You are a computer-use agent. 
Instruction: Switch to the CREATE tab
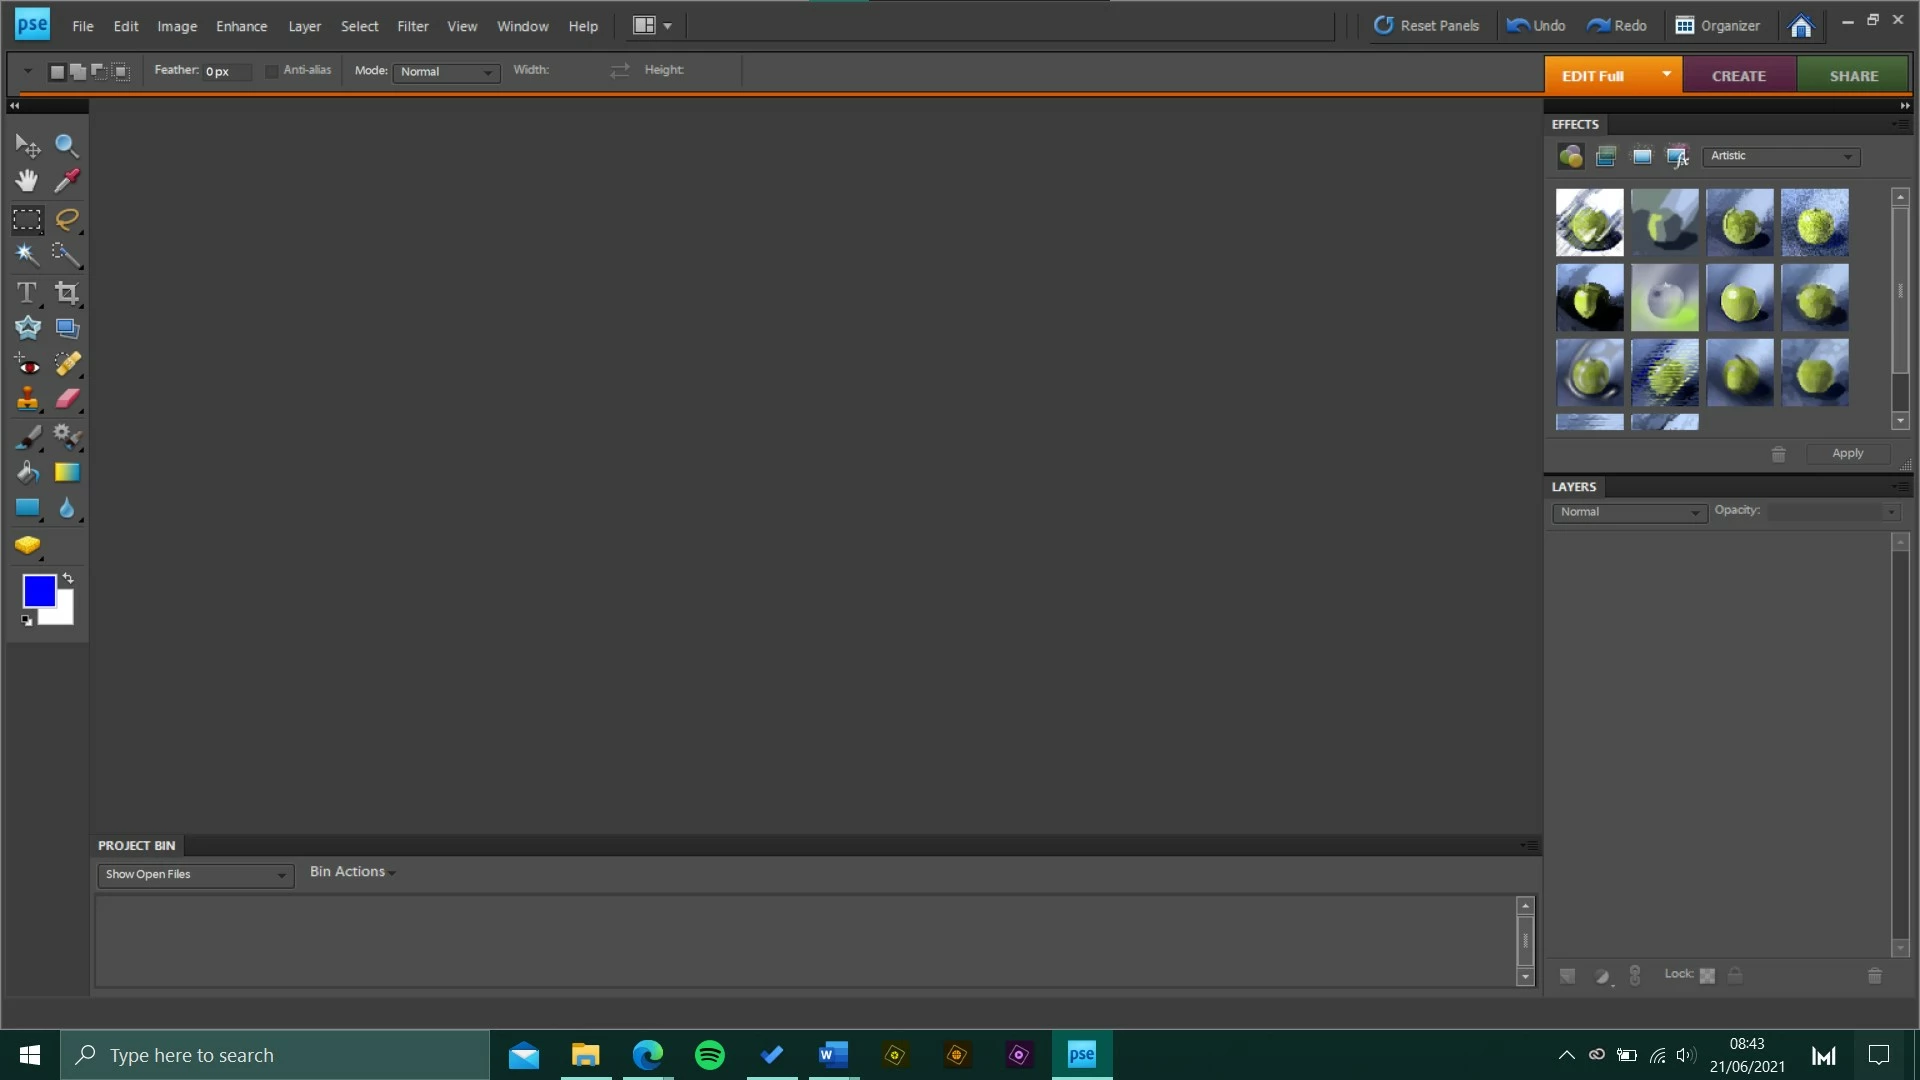click(1738, 76)
